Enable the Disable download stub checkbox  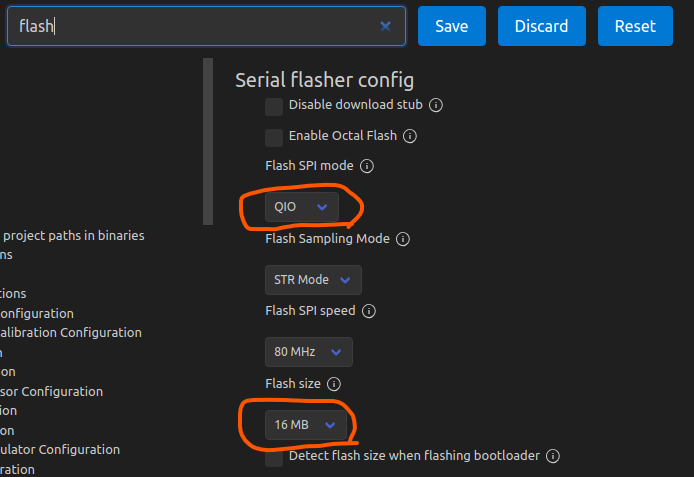(274, 106)
